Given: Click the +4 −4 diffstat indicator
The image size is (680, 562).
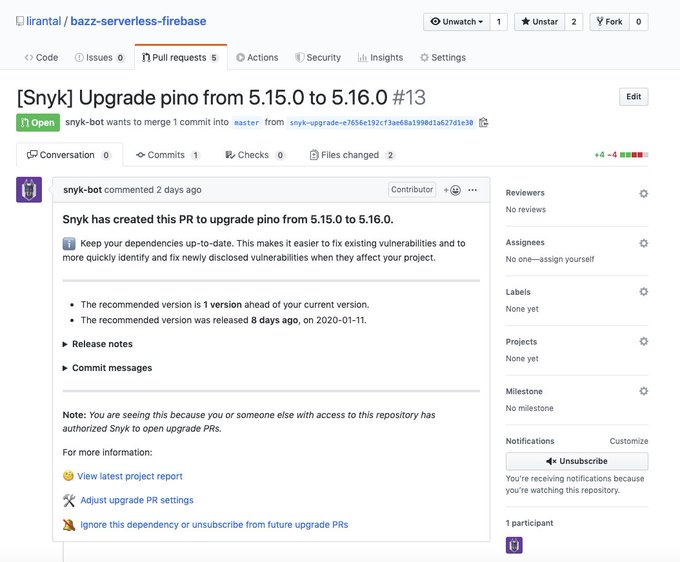Looking at the screenshot, I should 621,155.
